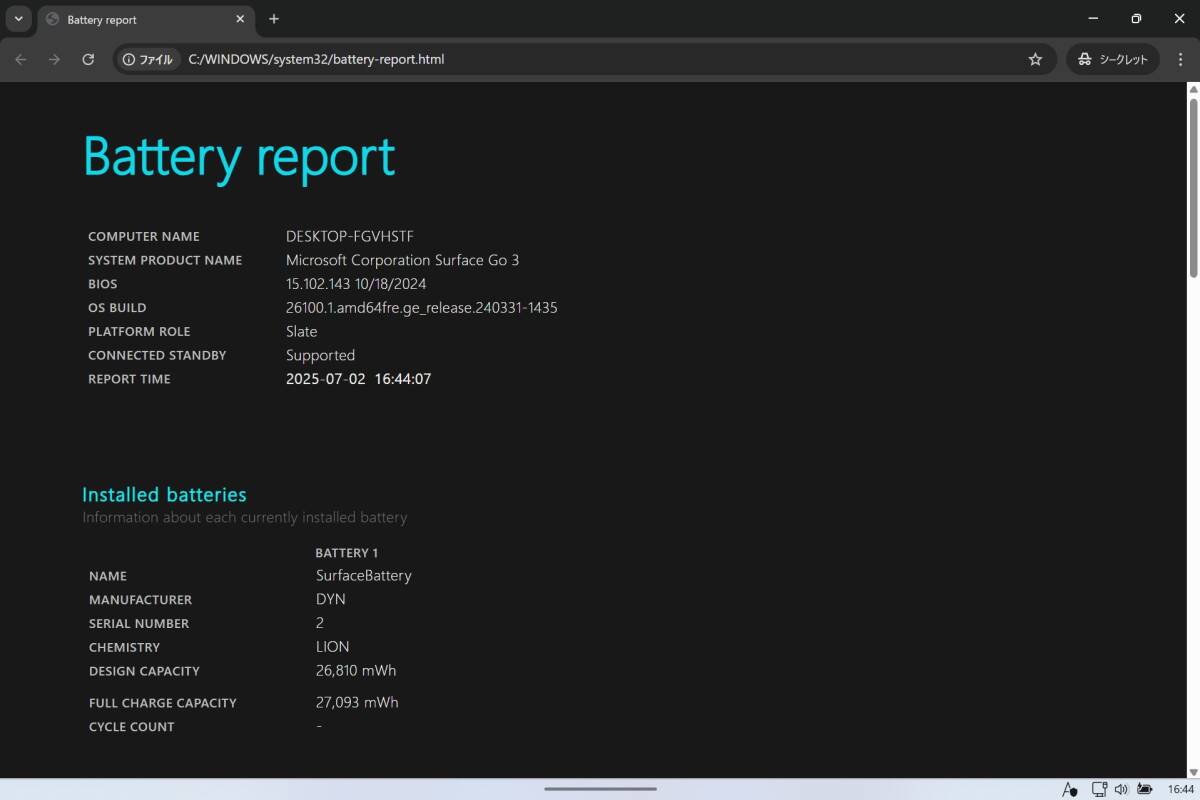1200x800 pixels.
Task: Focus the address bar URL field
Action: [x=600, y=59]
